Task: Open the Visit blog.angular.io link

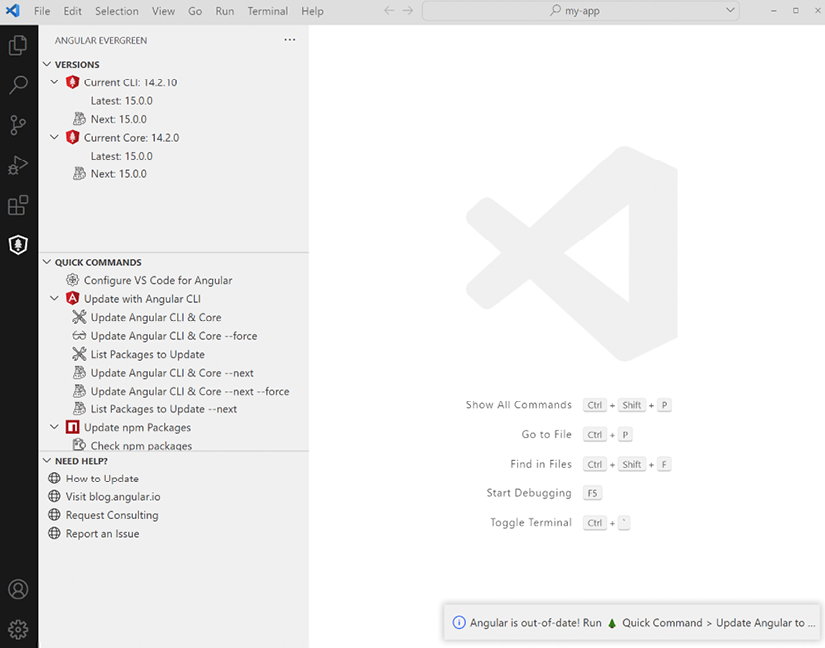Action: (113, 497)
